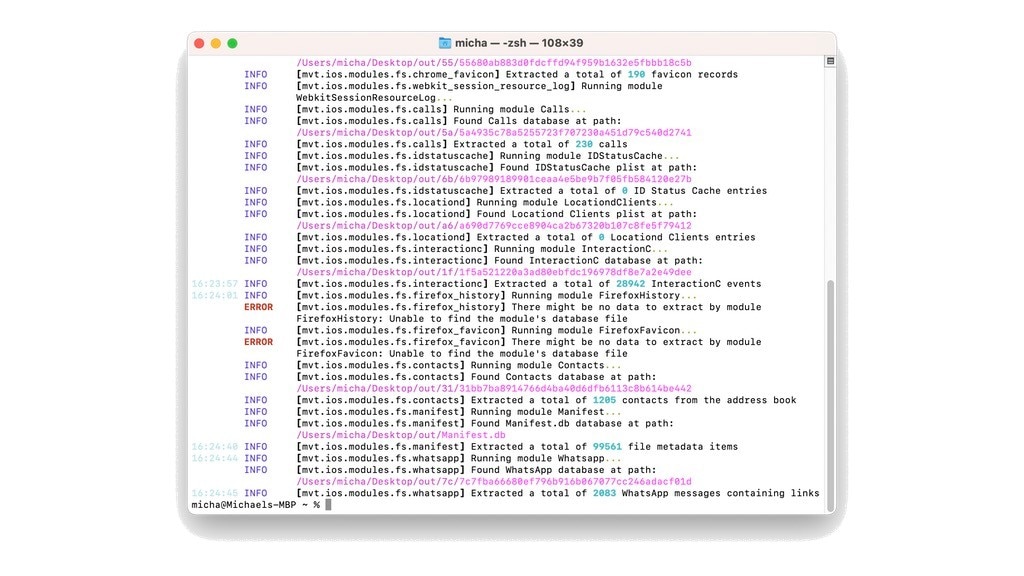This screenshot has width=1024, height=576.
Task: Click the marker overview icon at top right
Action: [829, 60]
